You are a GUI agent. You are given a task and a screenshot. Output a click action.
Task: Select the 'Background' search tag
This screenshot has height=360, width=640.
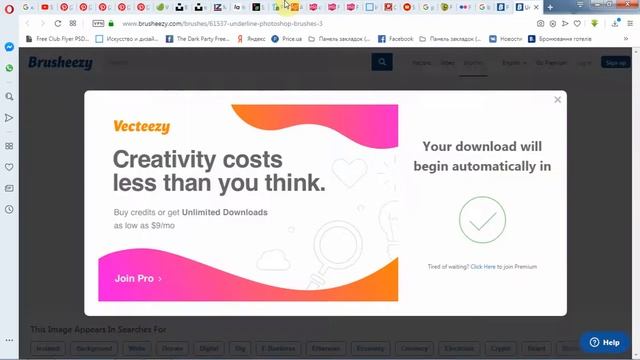click(94, 349)
